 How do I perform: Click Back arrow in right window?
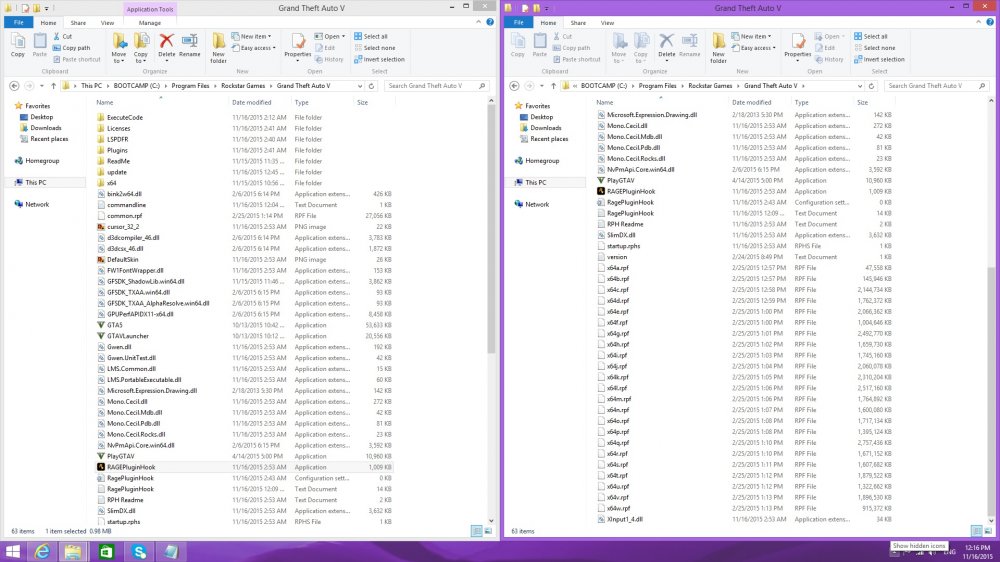514,85
